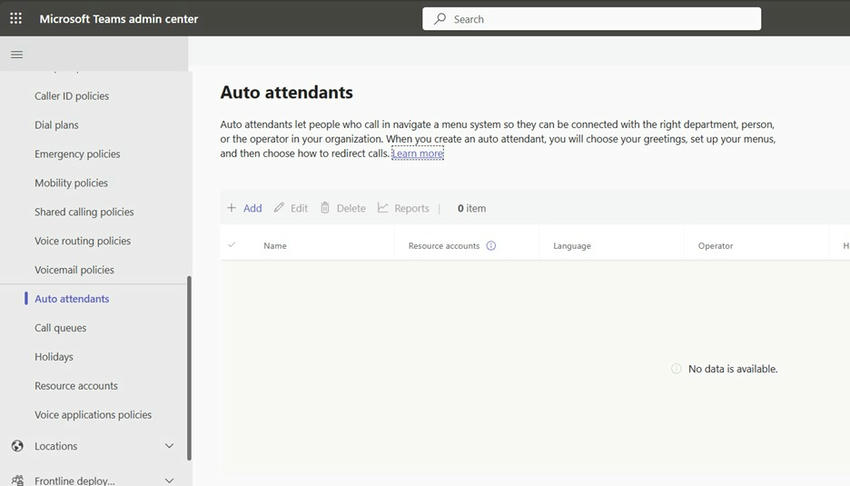Sort by the Language column header
The image size is (850, 486).
[x=572, y=245]
